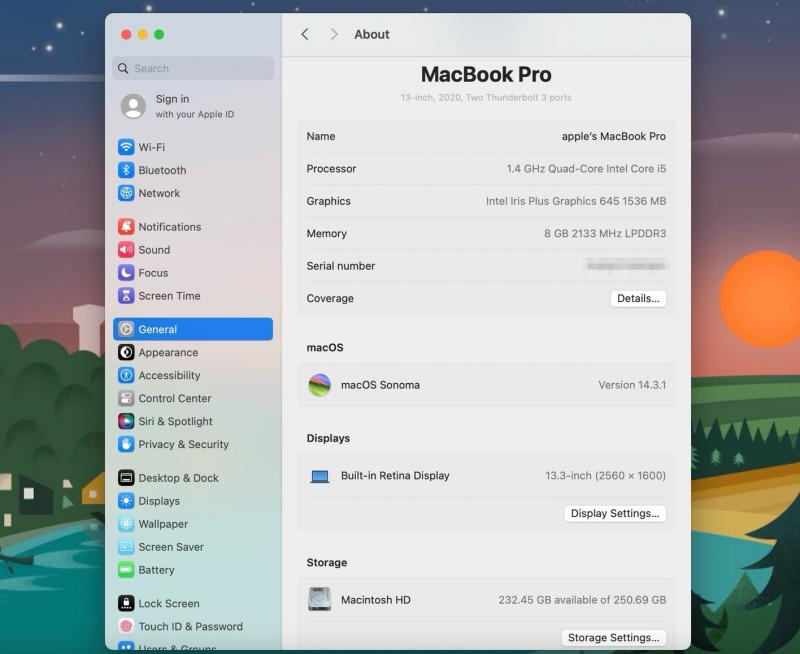Click the Built-in Retina Display laptop icon

tap(320, 476)
